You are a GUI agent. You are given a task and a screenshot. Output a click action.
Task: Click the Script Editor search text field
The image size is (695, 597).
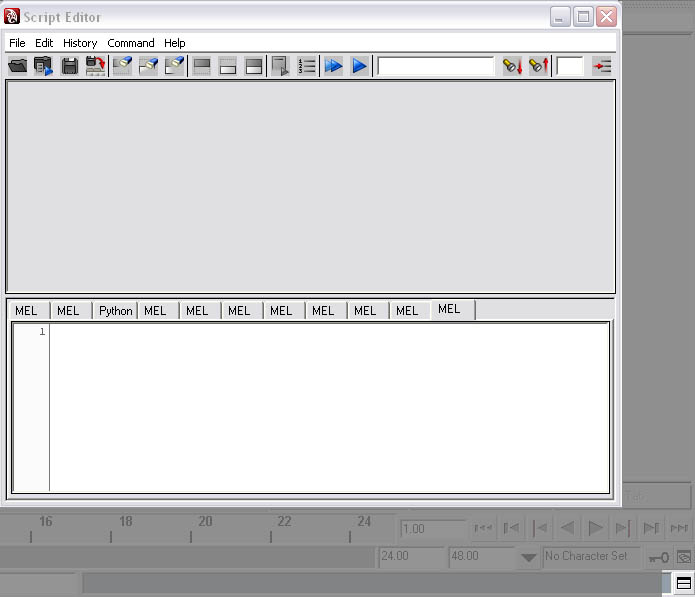tap(436, 66)
